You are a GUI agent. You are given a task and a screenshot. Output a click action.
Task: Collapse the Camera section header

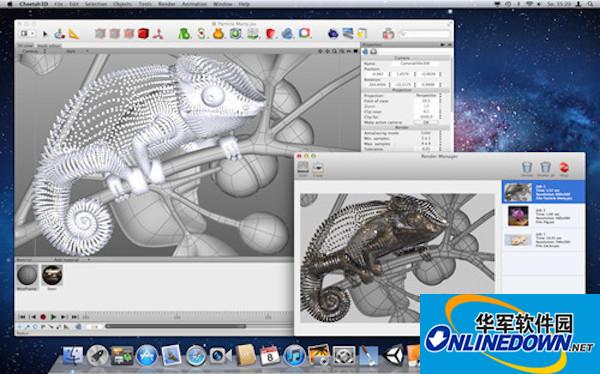[406, 58]
